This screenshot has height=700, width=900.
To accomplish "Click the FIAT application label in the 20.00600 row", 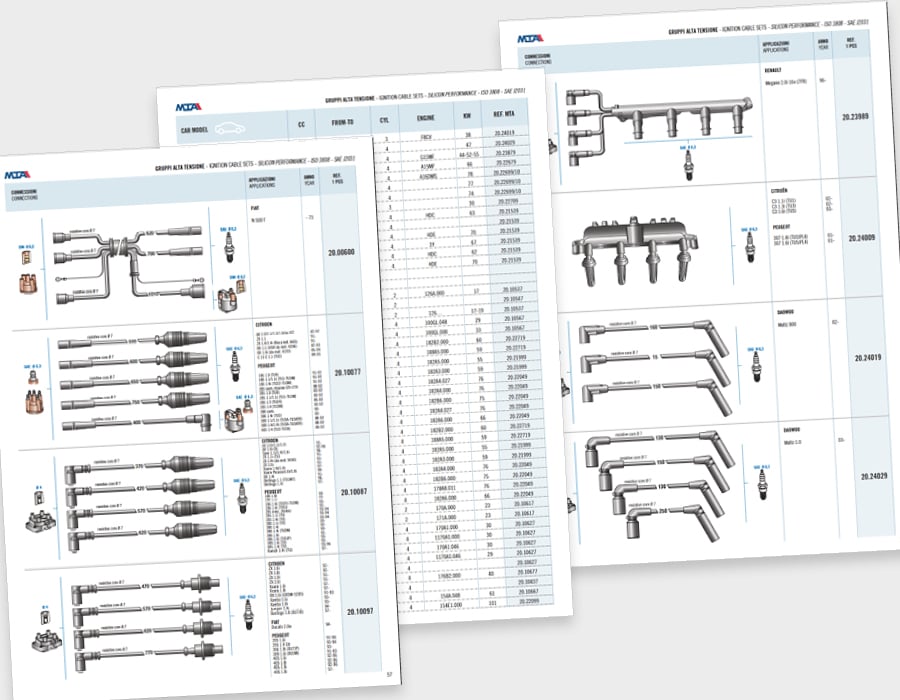I will point(255,208).
